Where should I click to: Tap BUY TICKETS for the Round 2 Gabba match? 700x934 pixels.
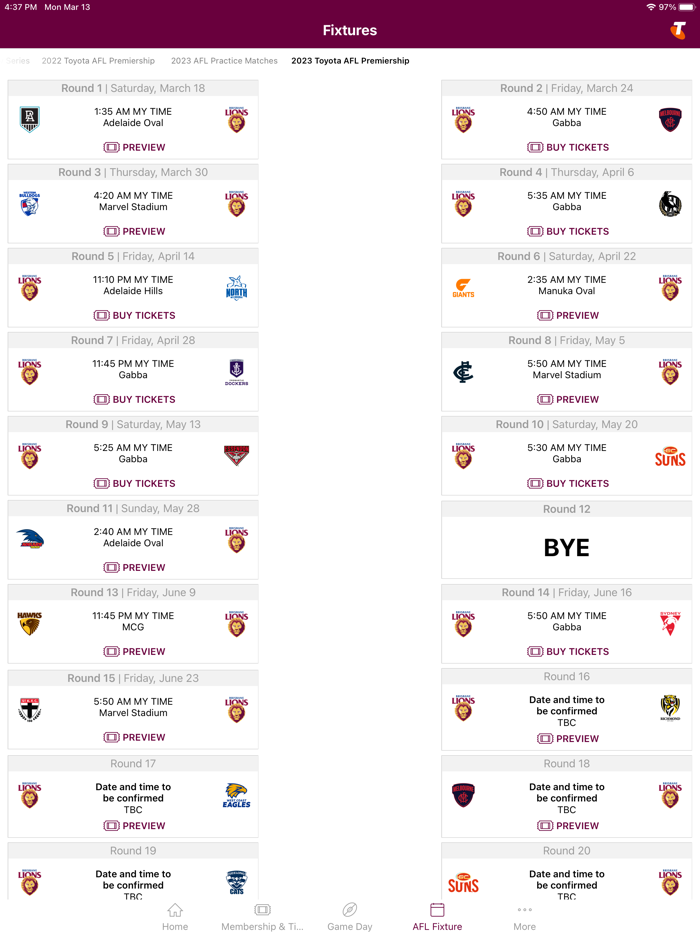tap(568, 147)
